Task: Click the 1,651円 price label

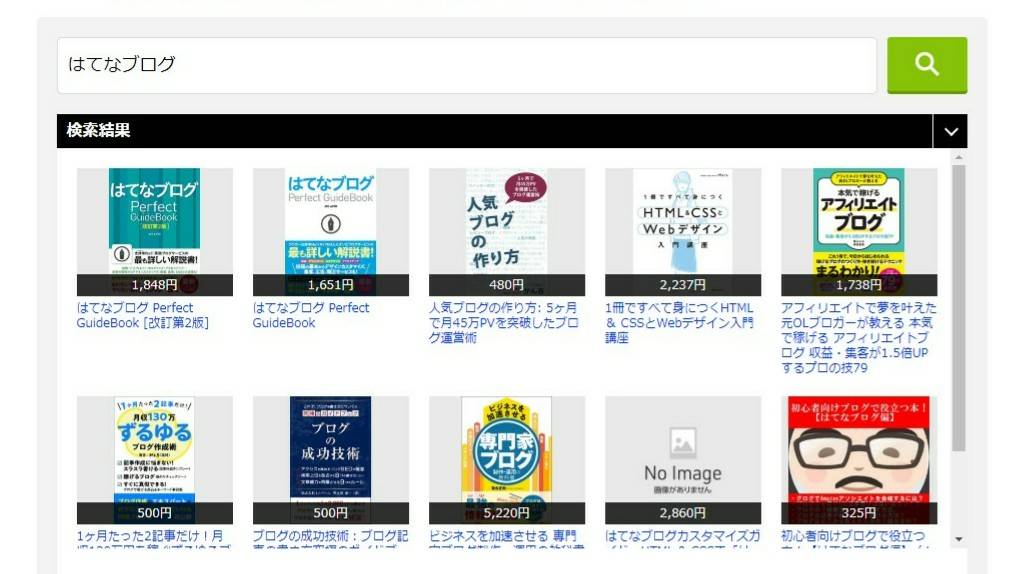Action: pyautogui.click(x=330, y=285)
